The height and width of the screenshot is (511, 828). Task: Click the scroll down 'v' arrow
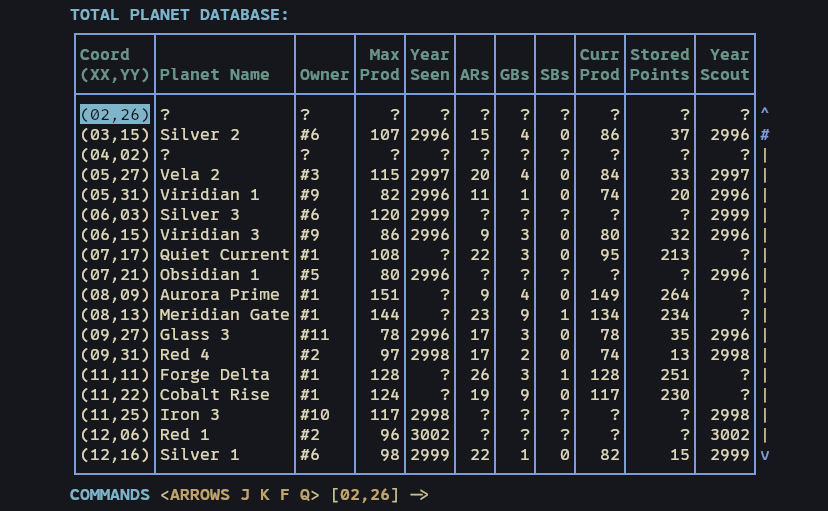(x=765, y=455)
